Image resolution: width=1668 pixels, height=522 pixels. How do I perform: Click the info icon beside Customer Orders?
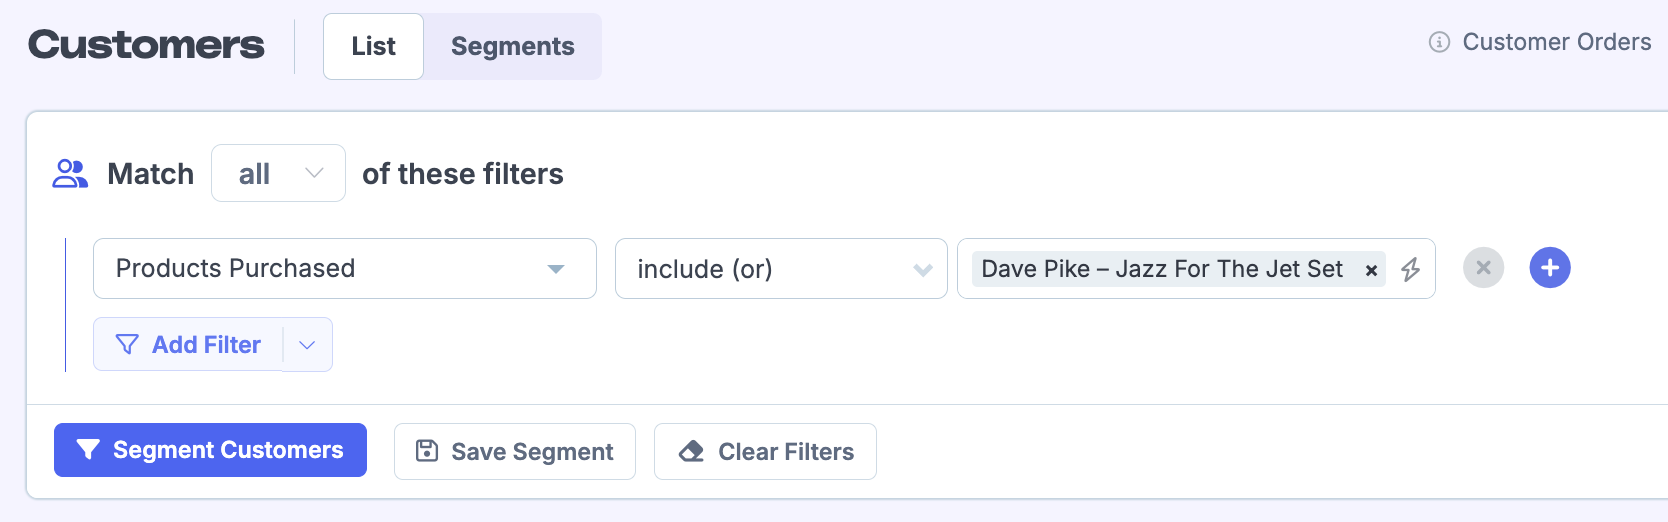coord(1439,42)
